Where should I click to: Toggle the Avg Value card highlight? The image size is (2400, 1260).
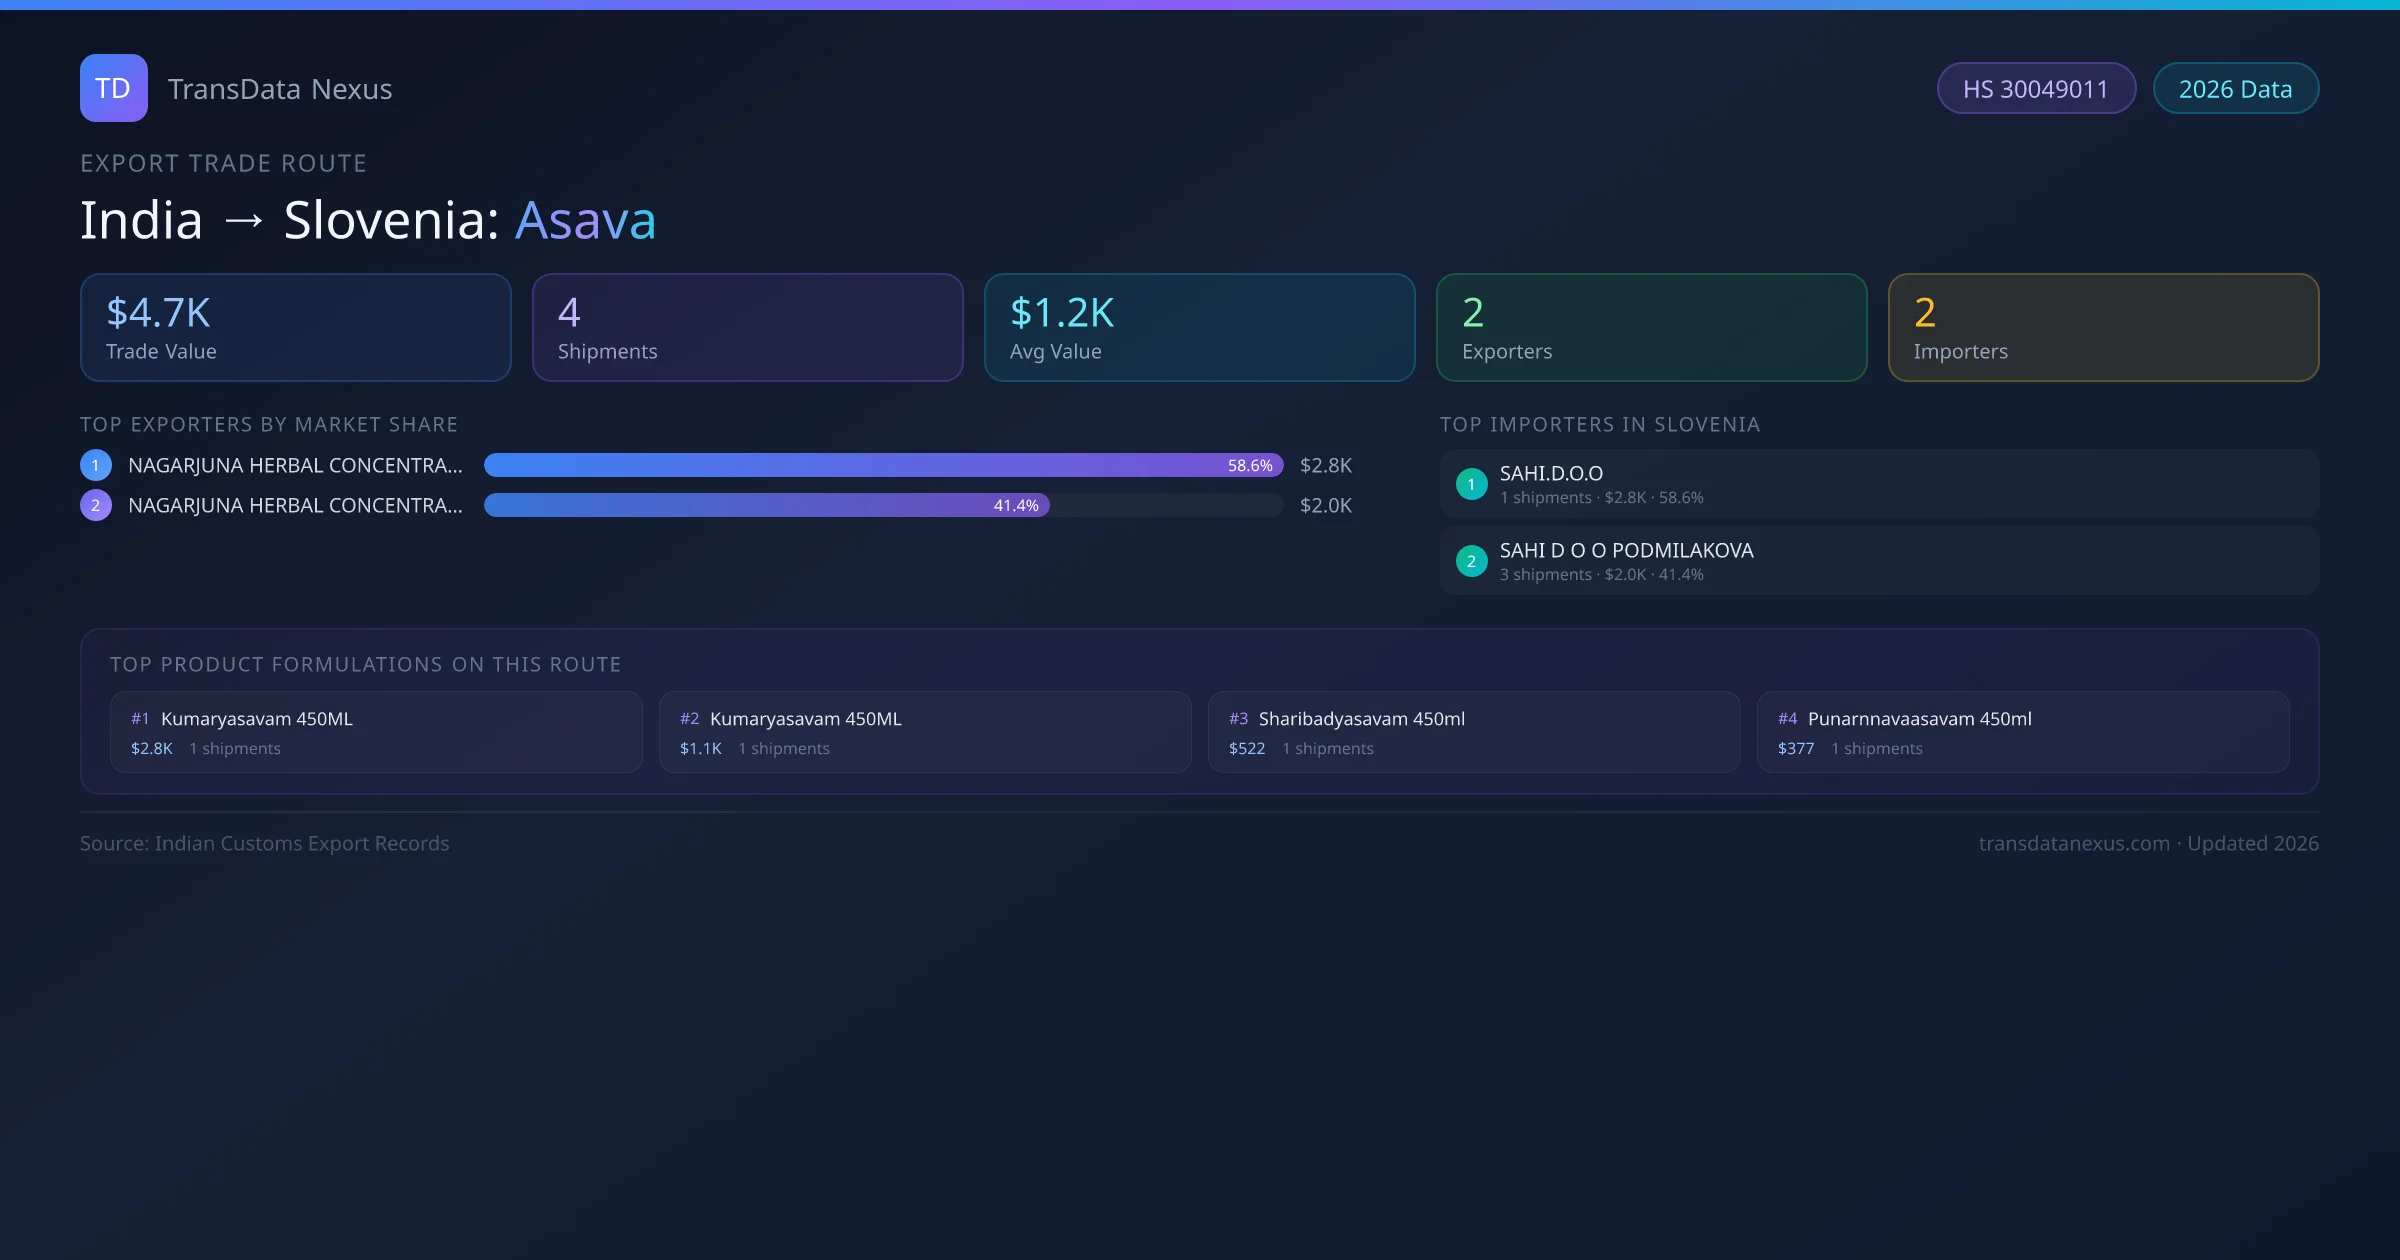(x=1199, y=327)
